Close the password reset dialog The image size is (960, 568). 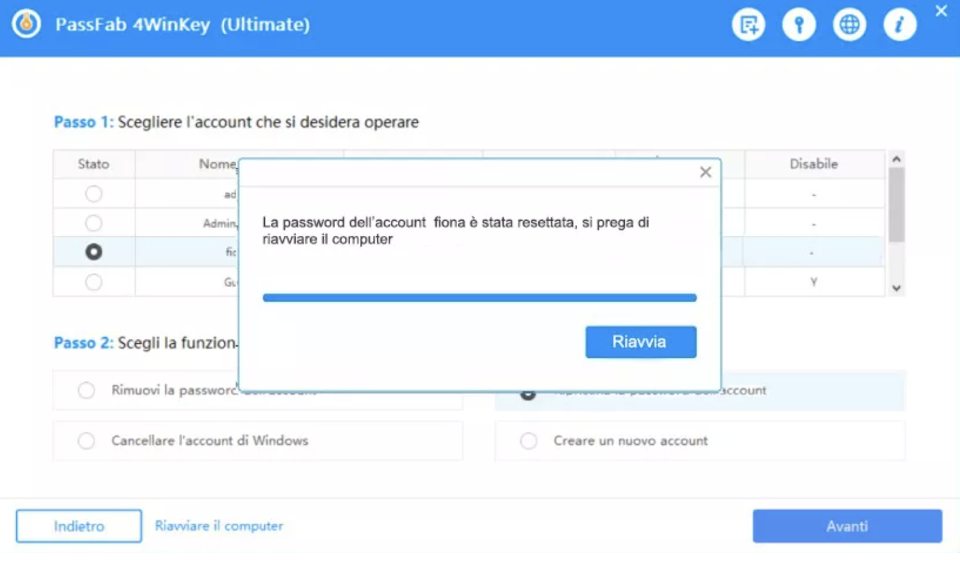pos(705,172)
